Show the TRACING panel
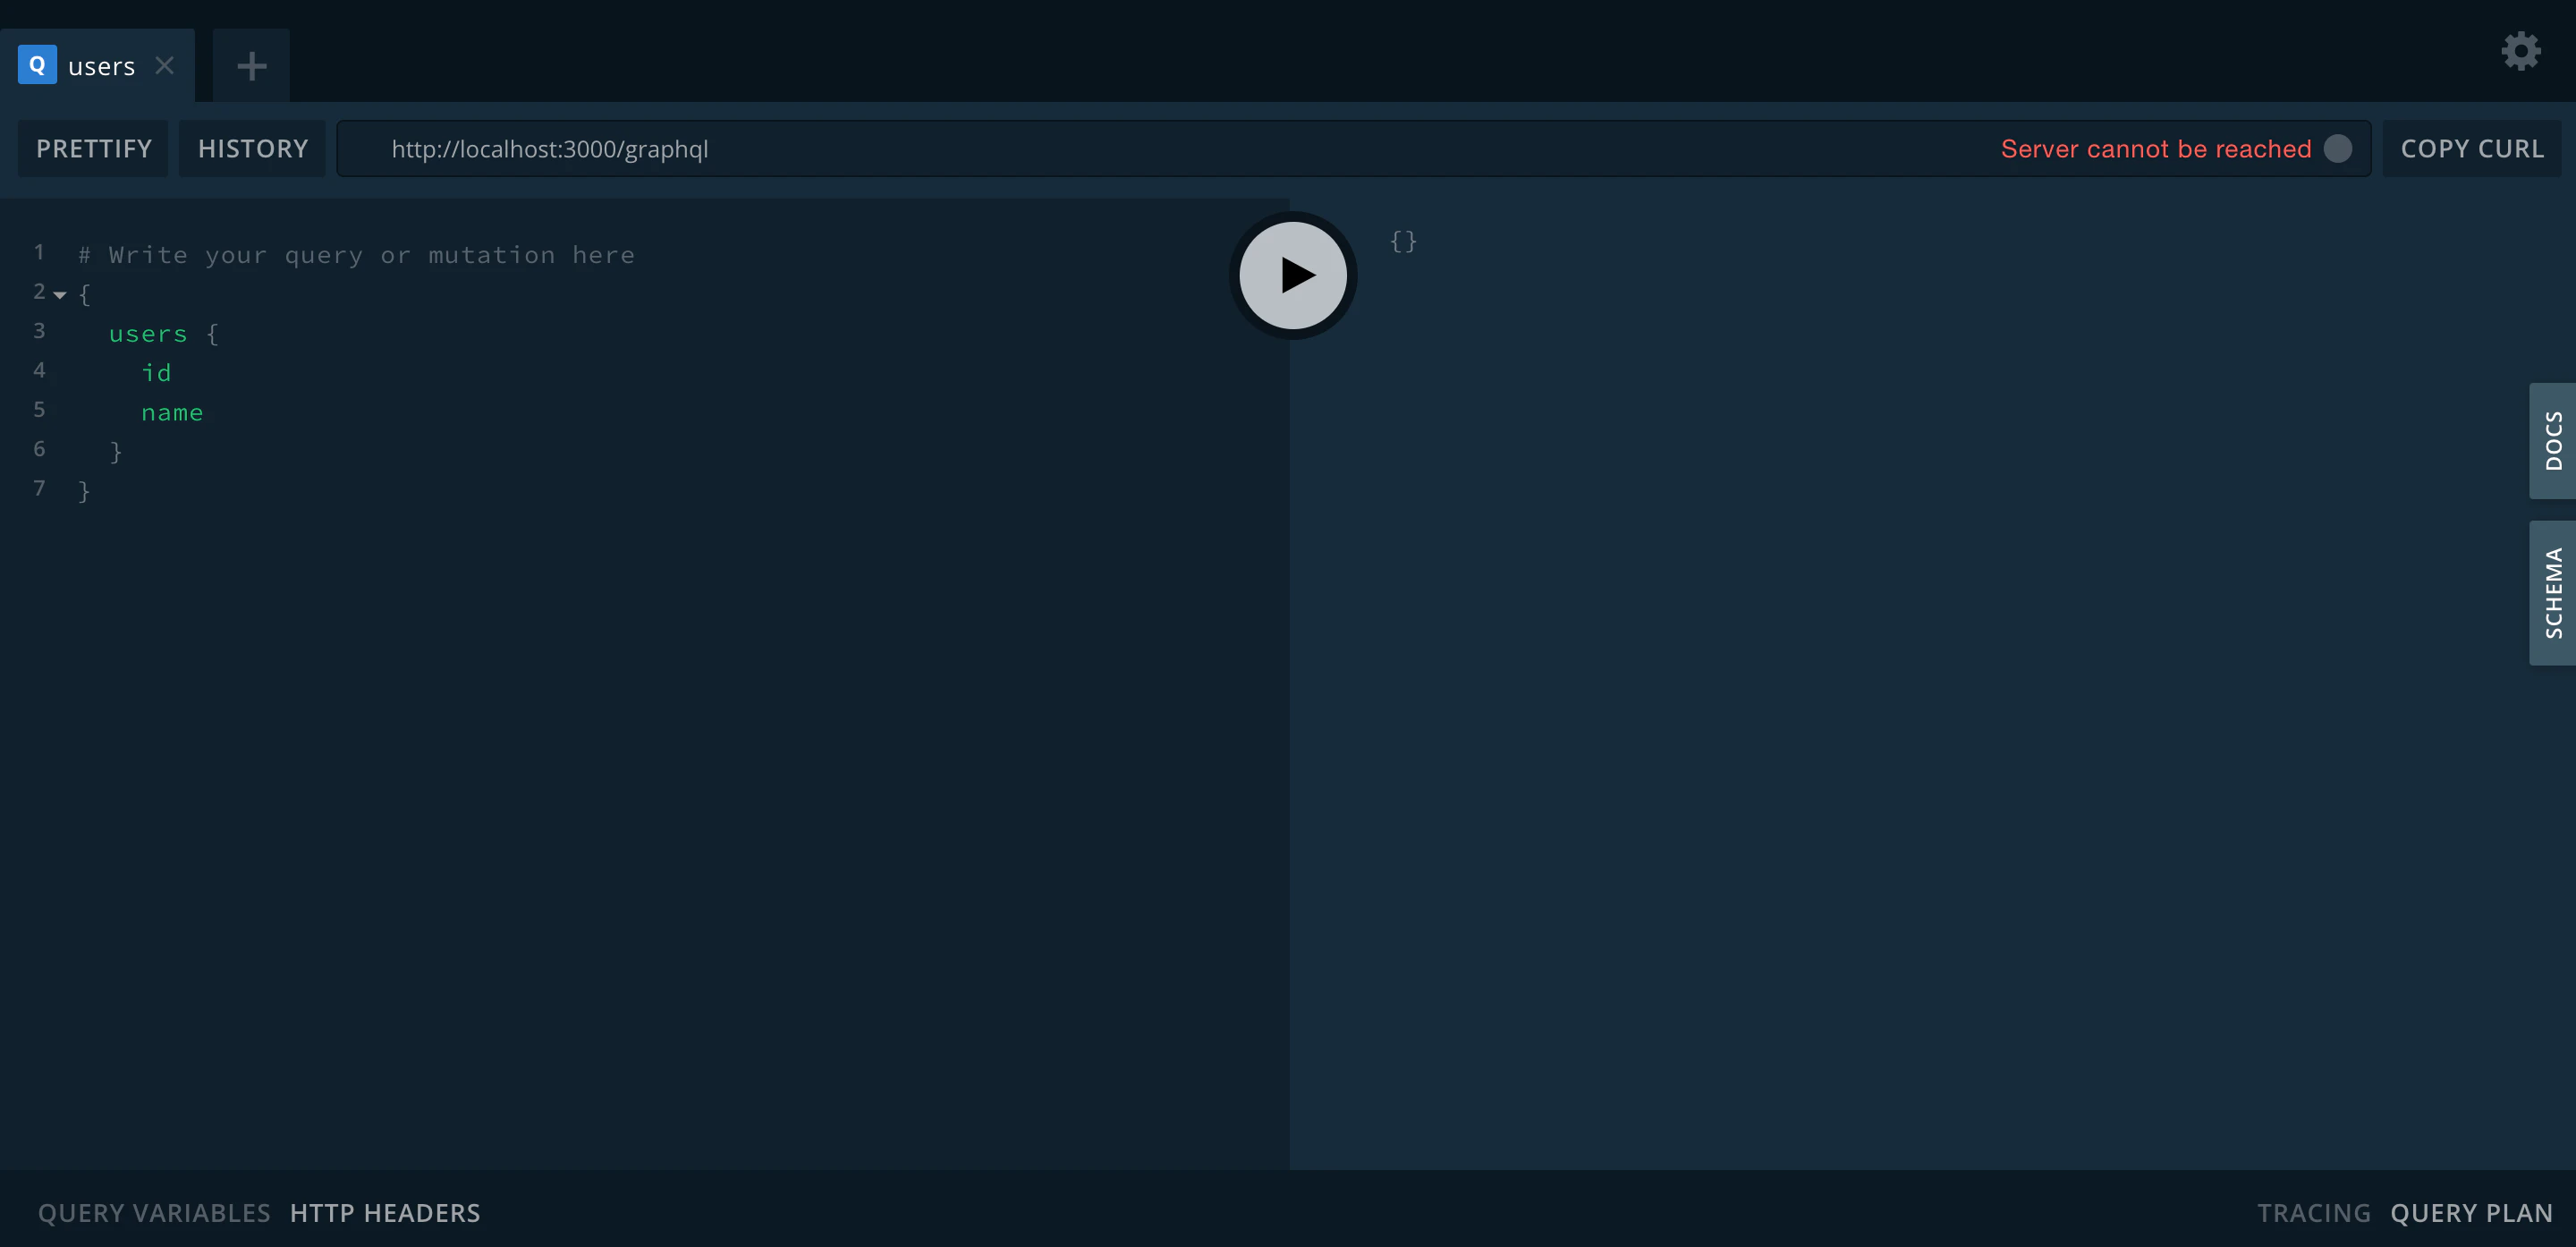This screenshot has width=2576, height=1247. click(x=2313, y=1213)
